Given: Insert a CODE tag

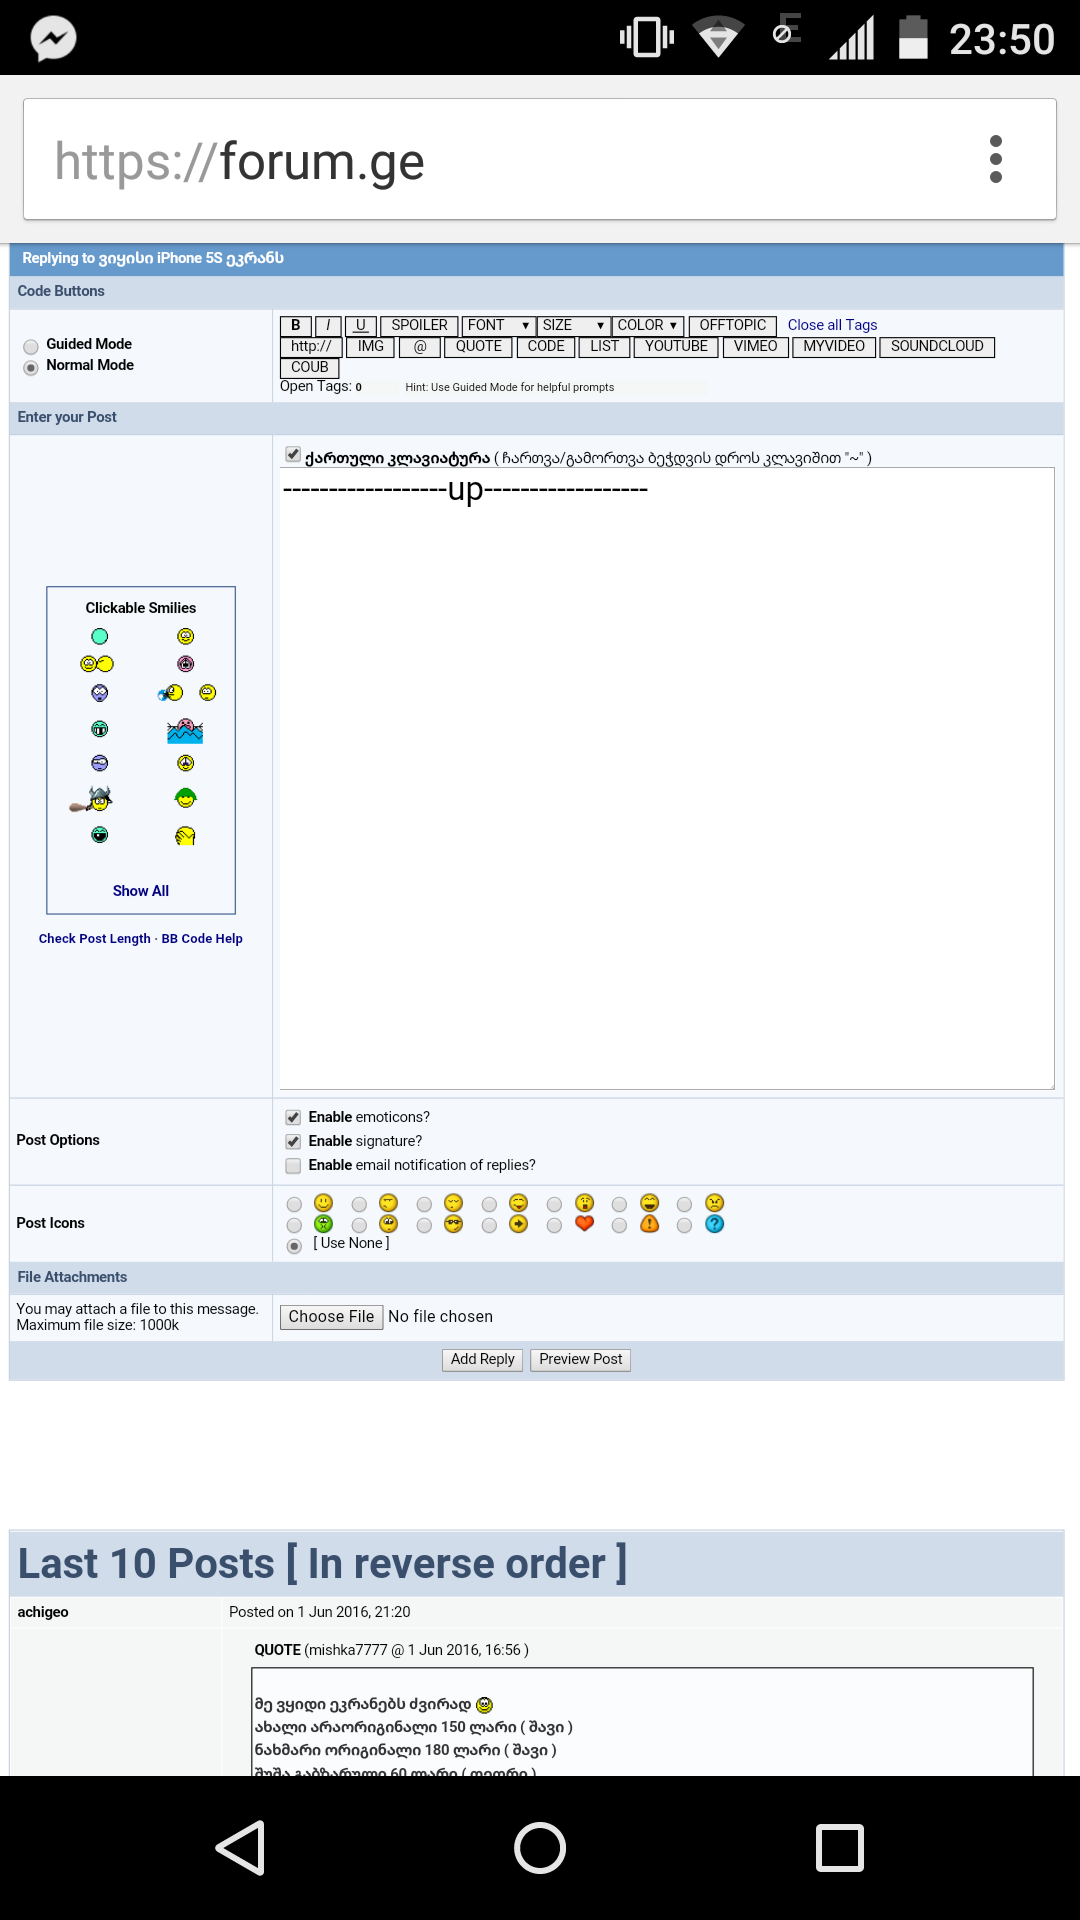Looking at the screenshot, I should (x=546, y=347).
